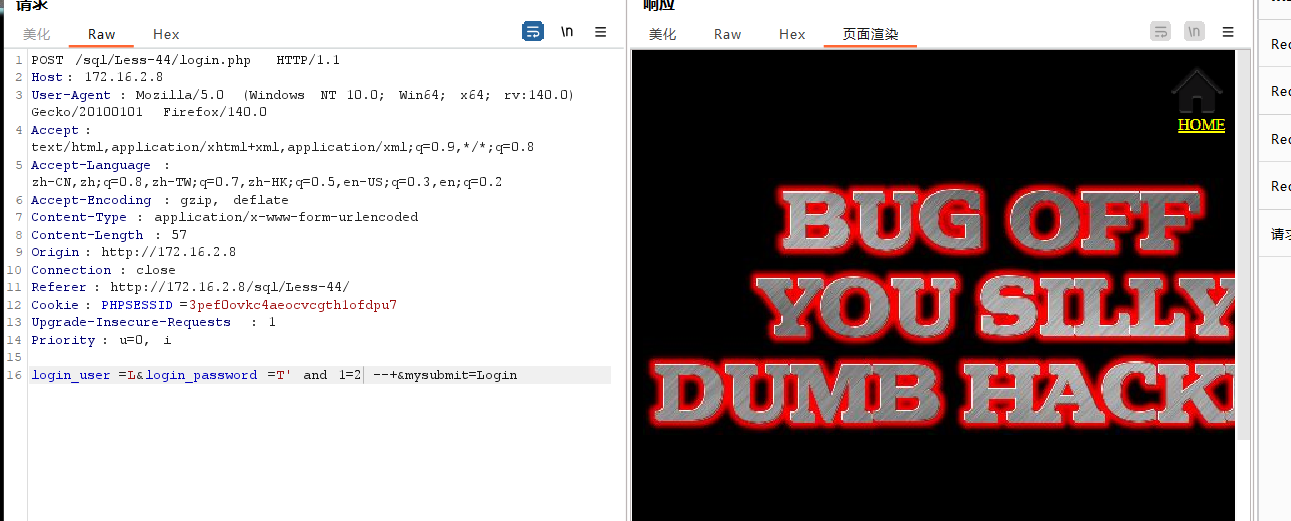Click the text/html Accept value line
Viewport: 1291px width, 521px height.
[x=283, y=147]
